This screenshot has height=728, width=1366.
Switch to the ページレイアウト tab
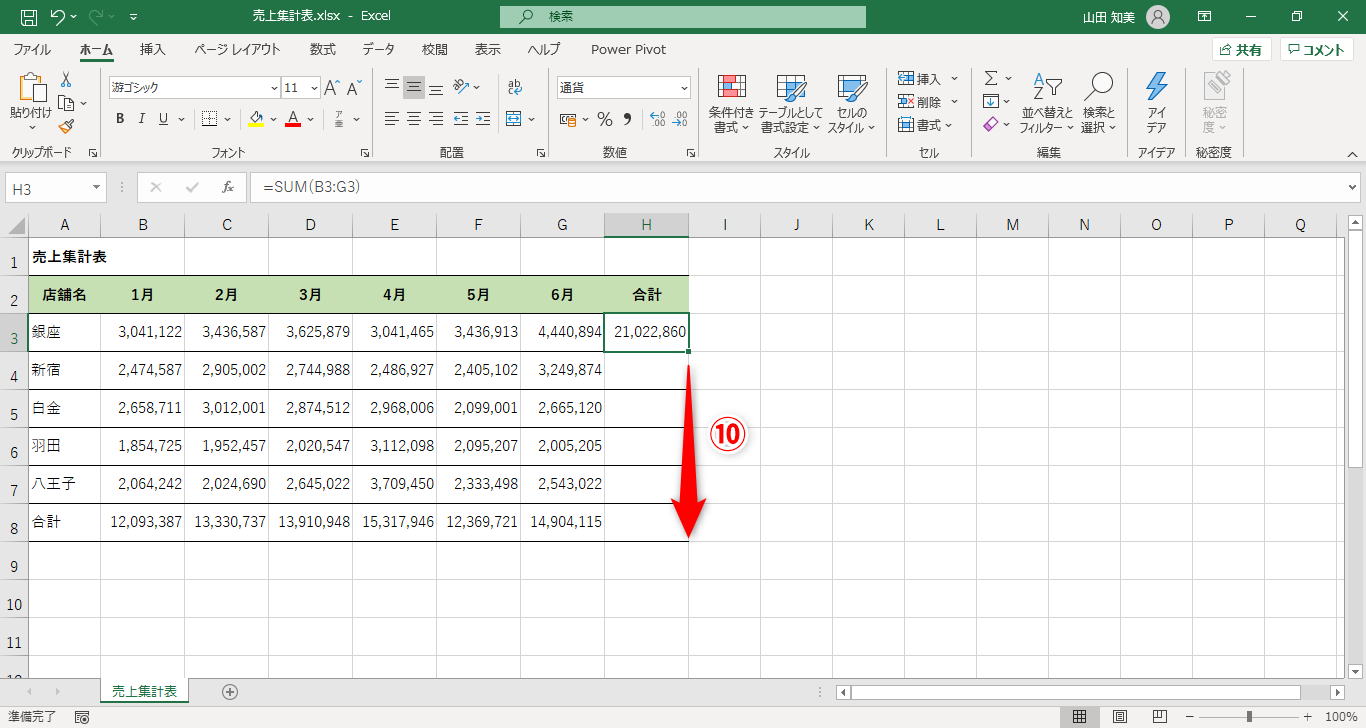(237, 49)
